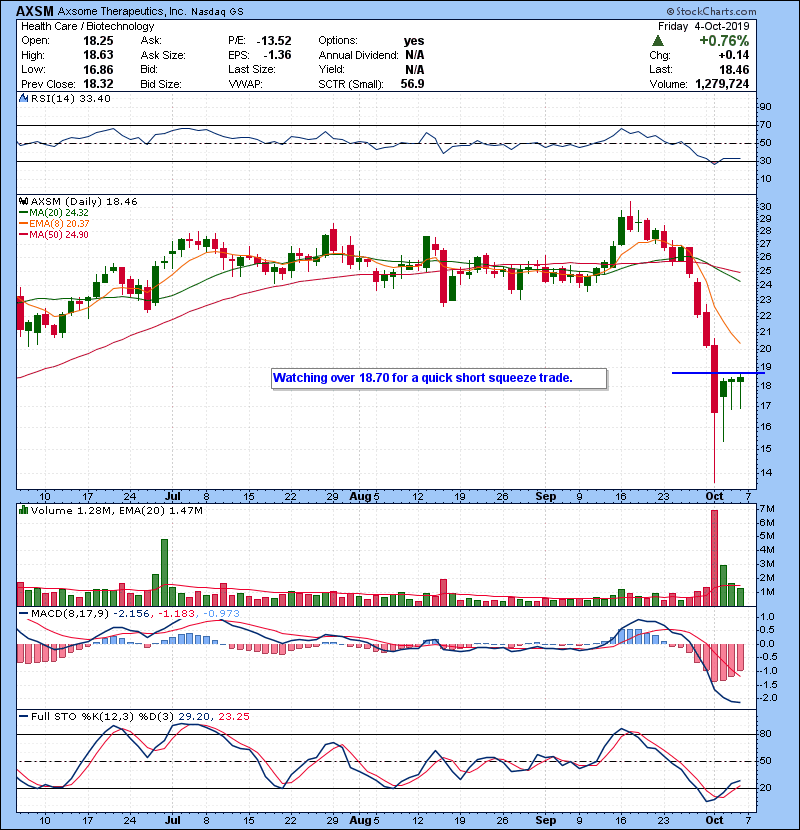Screen dimensions: 800x830
Task: Click the blue 18.70 resistance line
Action: point(718,373)
